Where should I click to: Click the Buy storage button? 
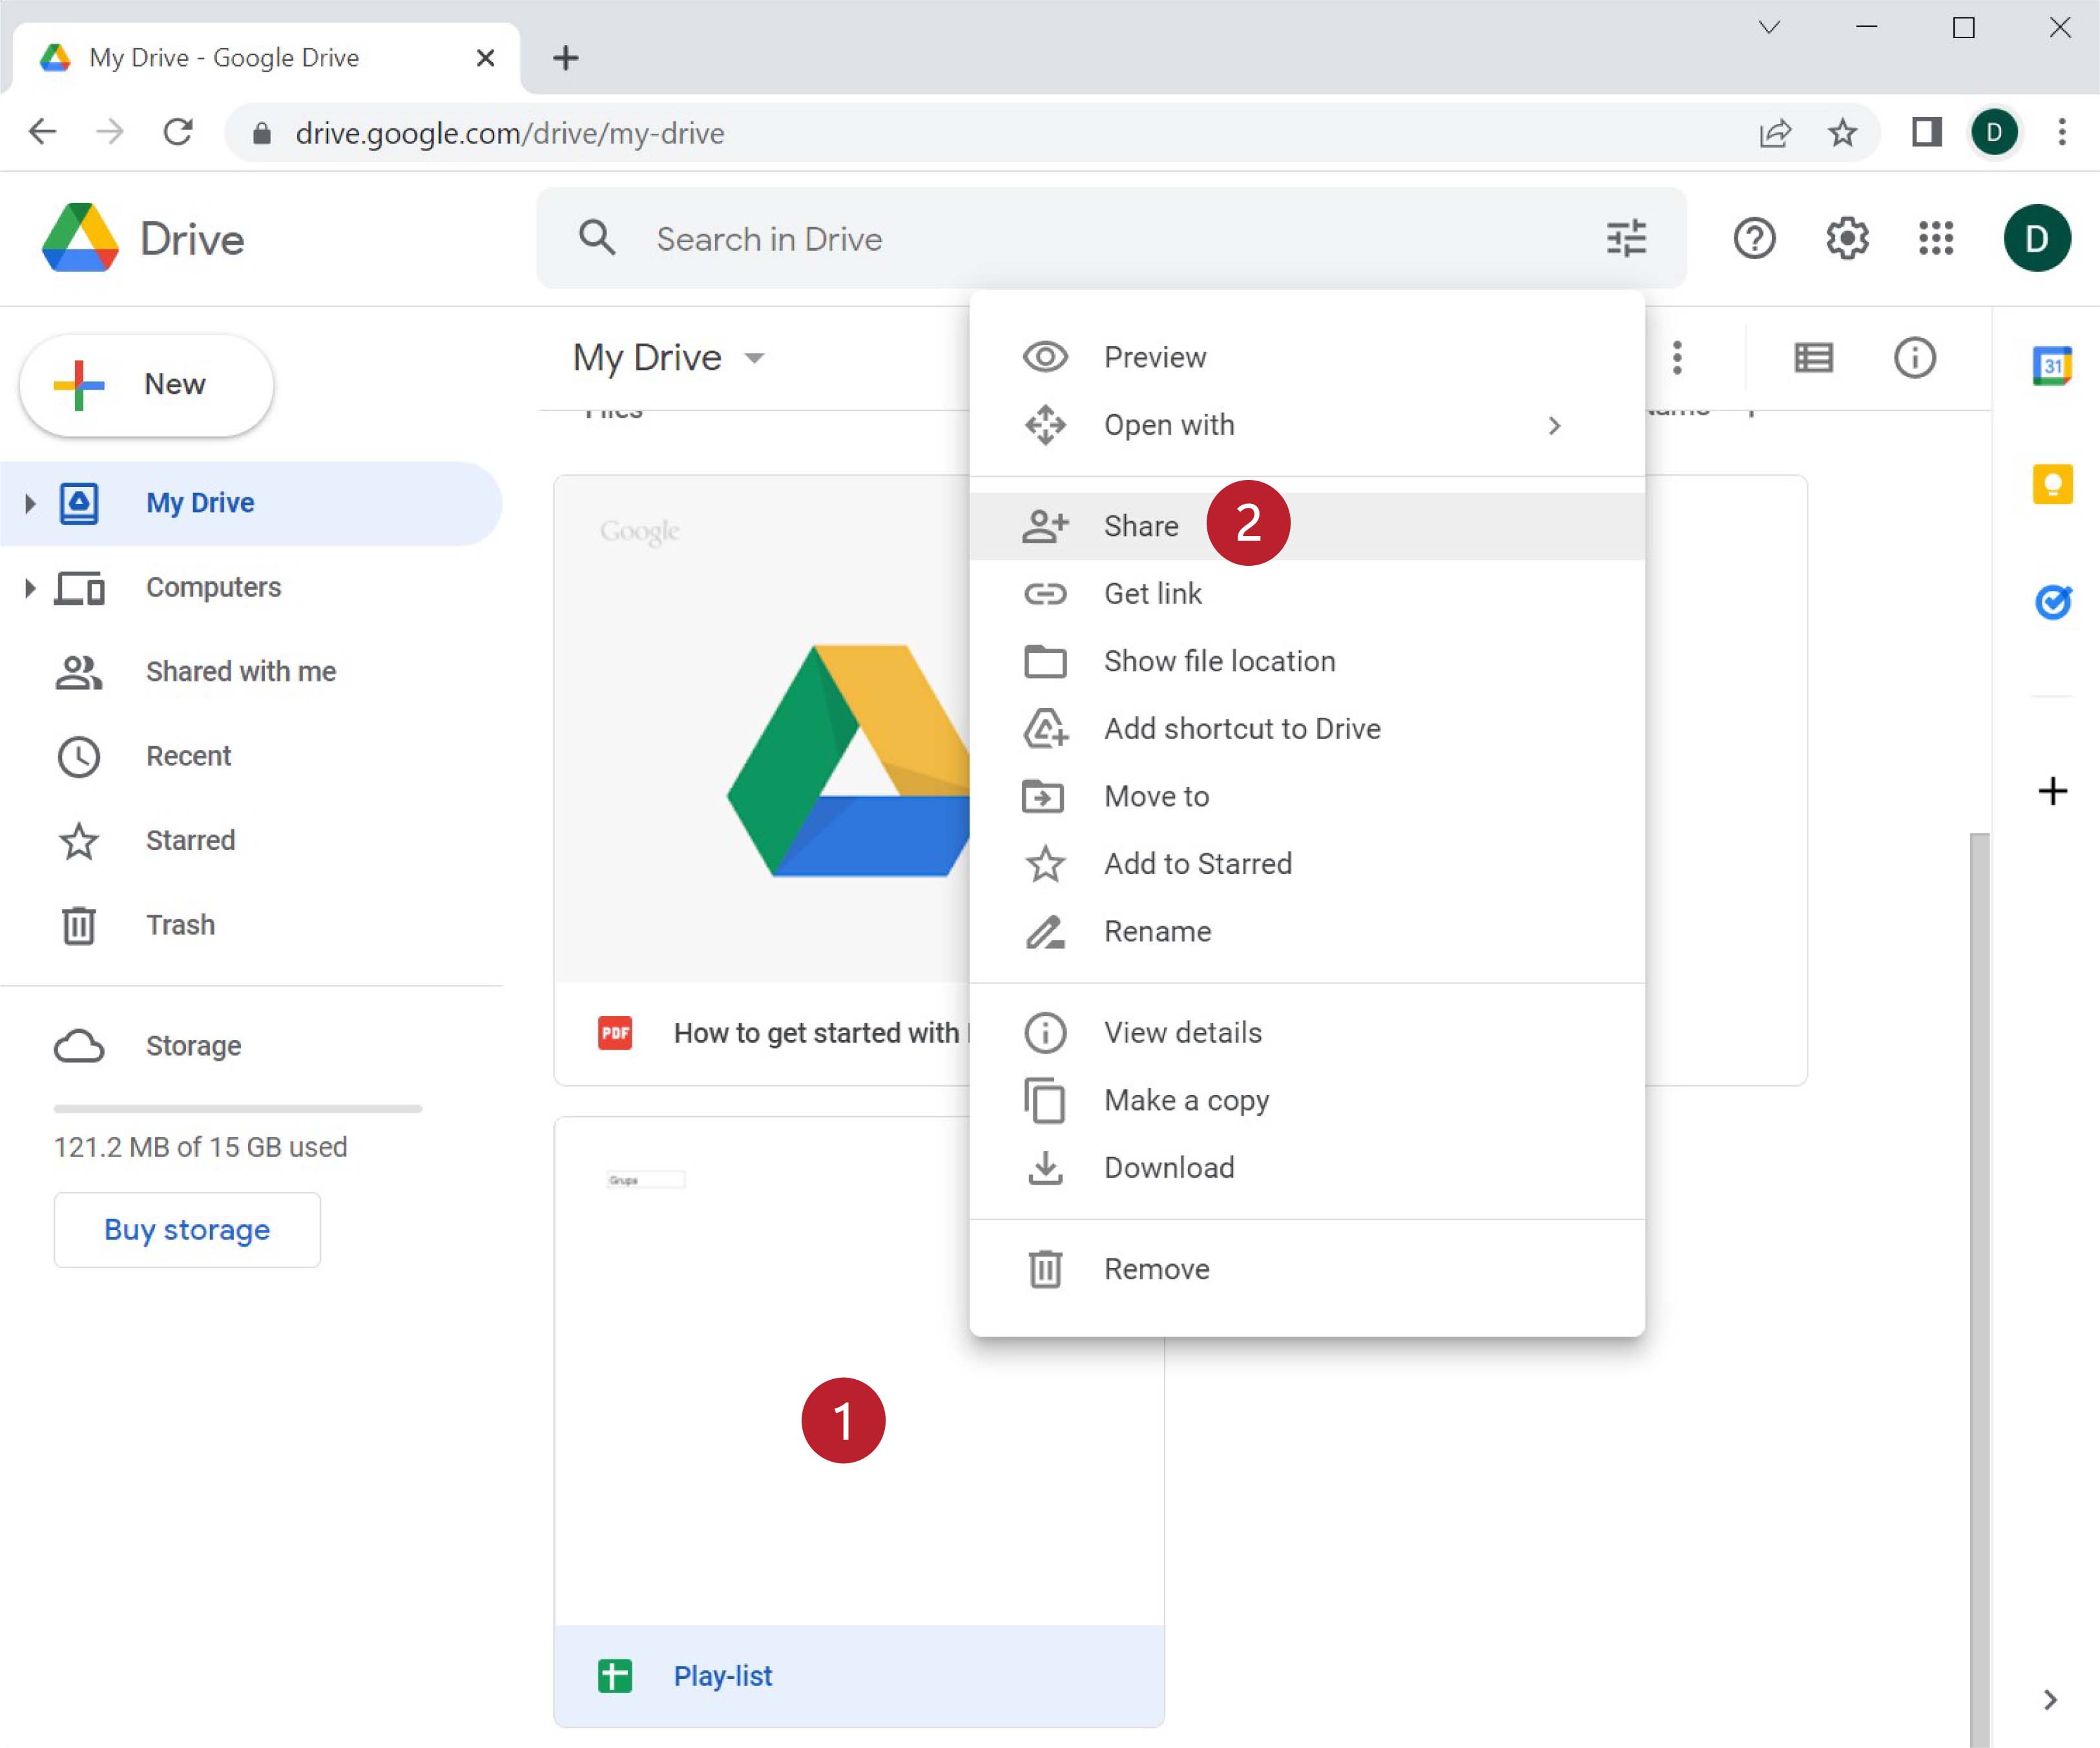187,1229
